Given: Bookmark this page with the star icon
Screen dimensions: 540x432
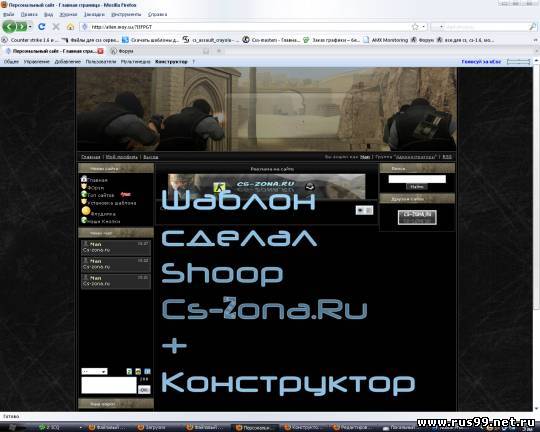Looking at the screenshot, I should 415,27.
